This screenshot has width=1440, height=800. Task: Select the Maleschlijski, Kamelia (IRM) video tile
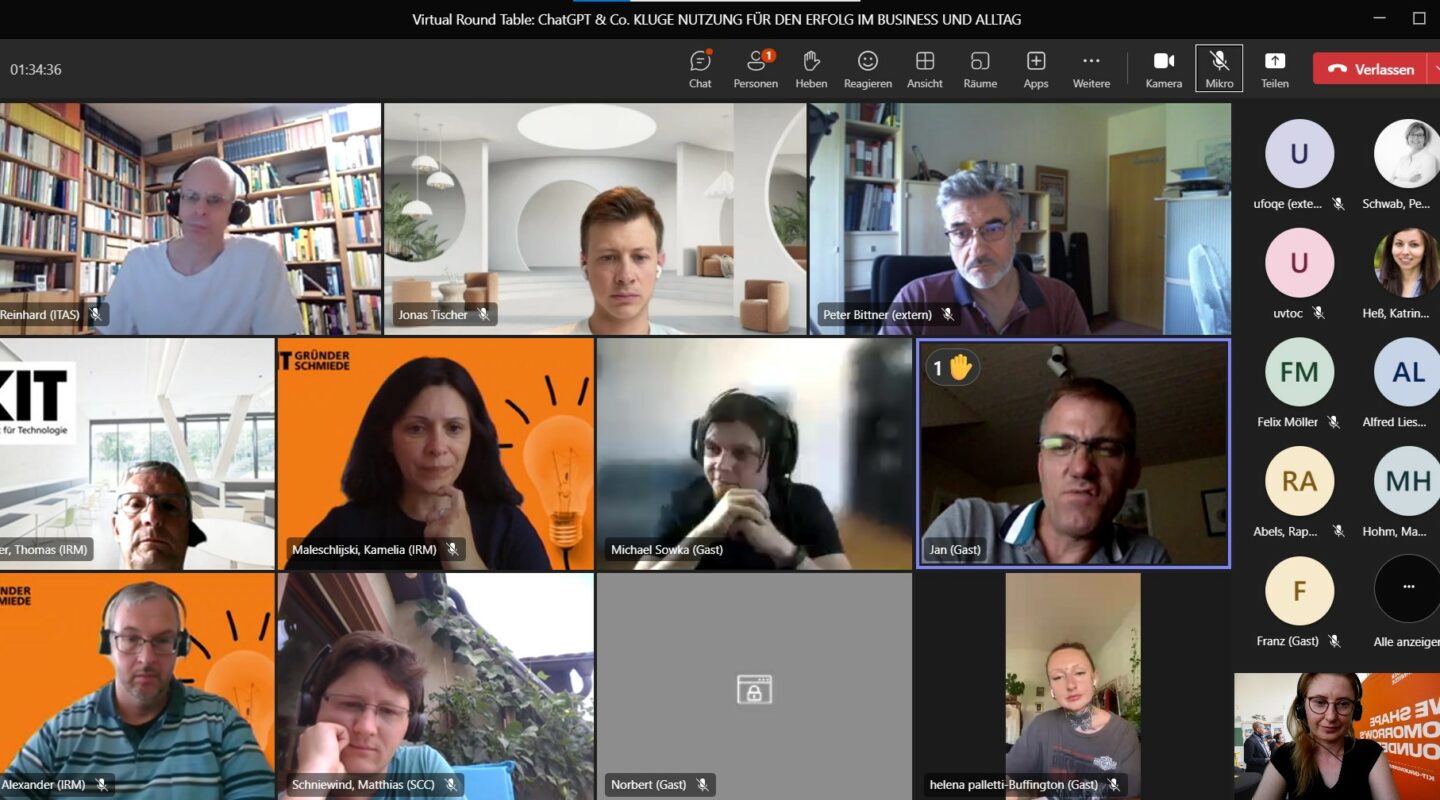[x=436, y=454]
